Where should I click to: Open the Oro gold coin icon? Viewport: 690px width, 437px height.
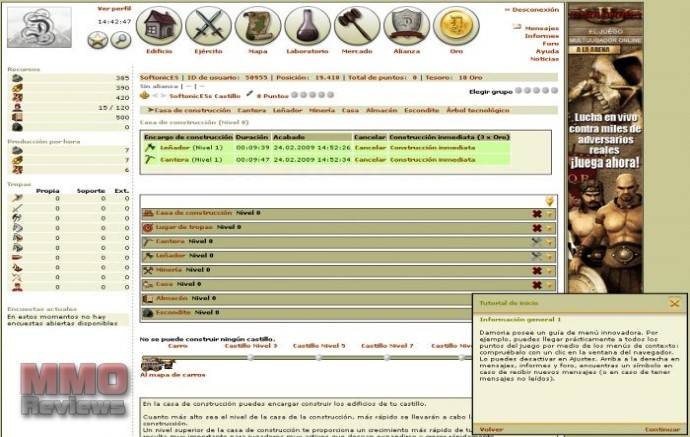tap(456, 26)
